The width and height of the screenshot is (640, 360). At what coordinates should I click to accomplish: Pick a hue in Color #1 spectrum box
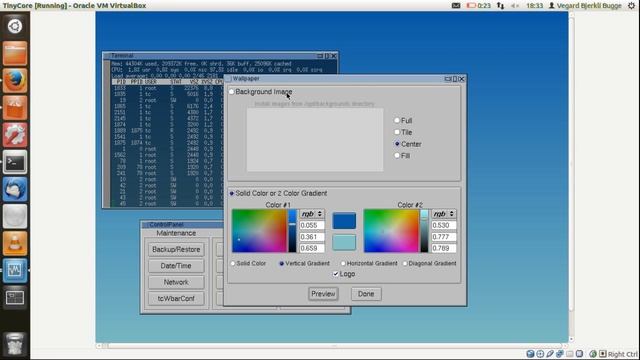pos(259,231)
